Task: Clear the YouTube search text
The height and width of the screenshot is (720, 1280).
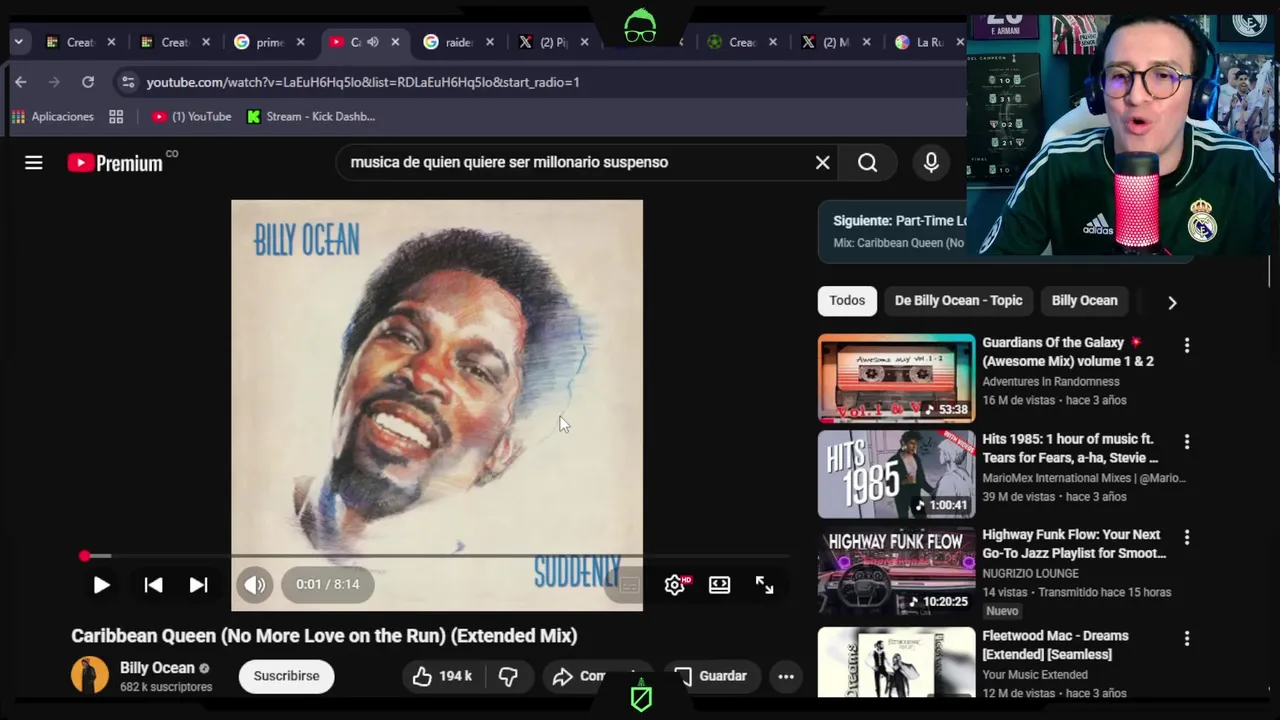Action: [822, 162]
